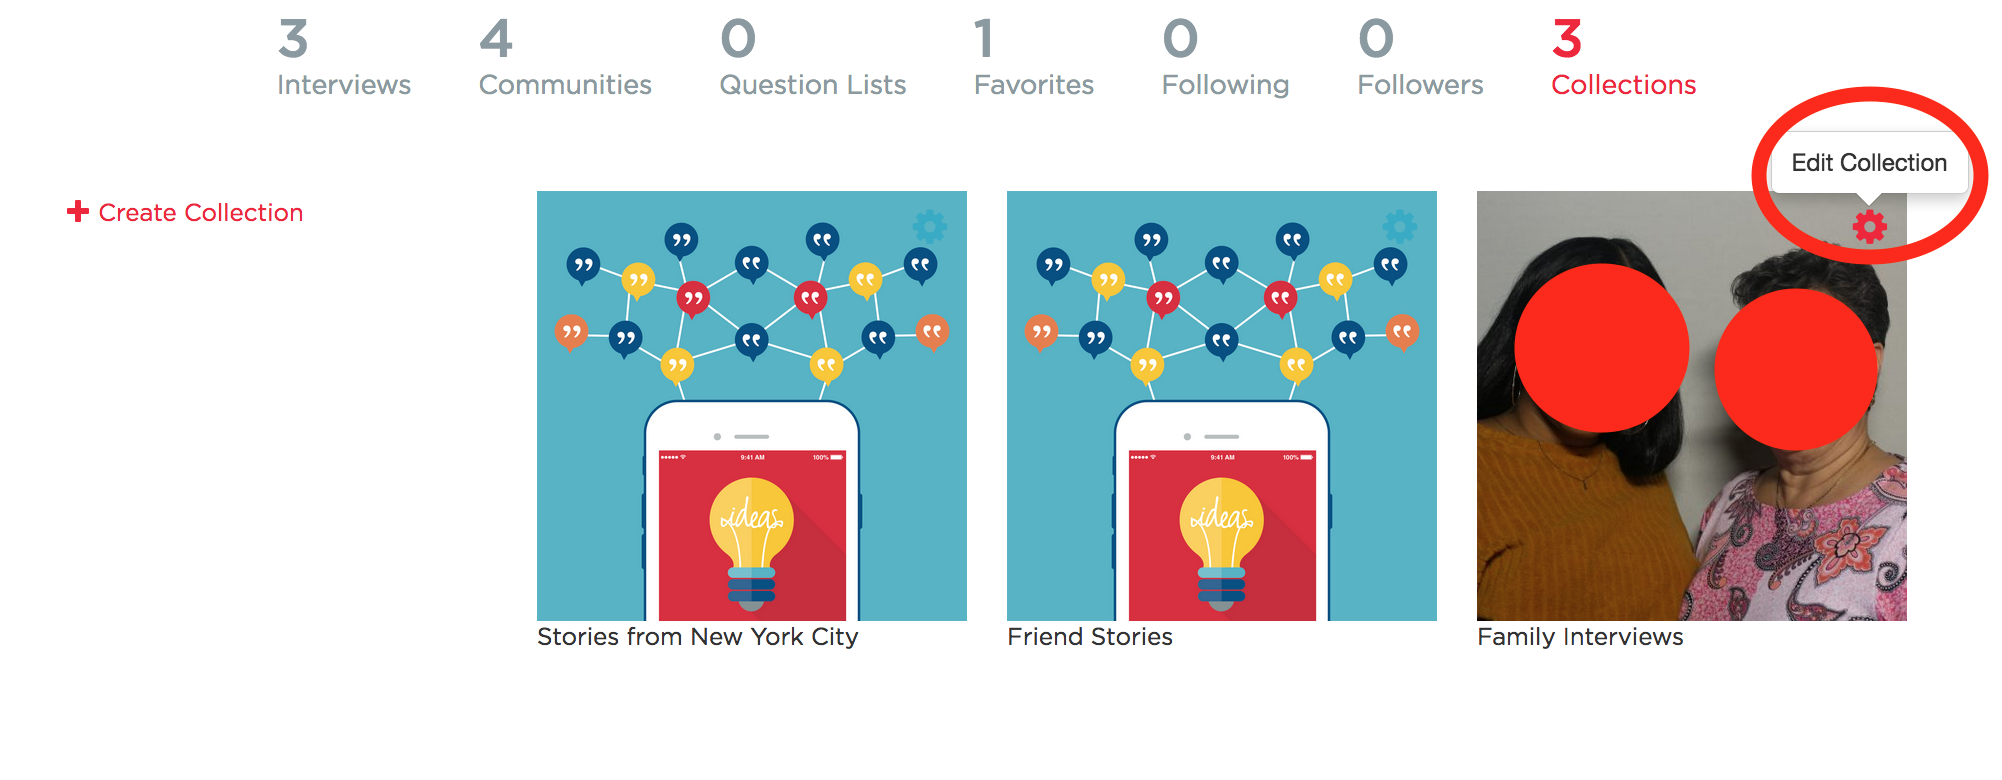Select the Question Lists tab

(x=813, y=58)
